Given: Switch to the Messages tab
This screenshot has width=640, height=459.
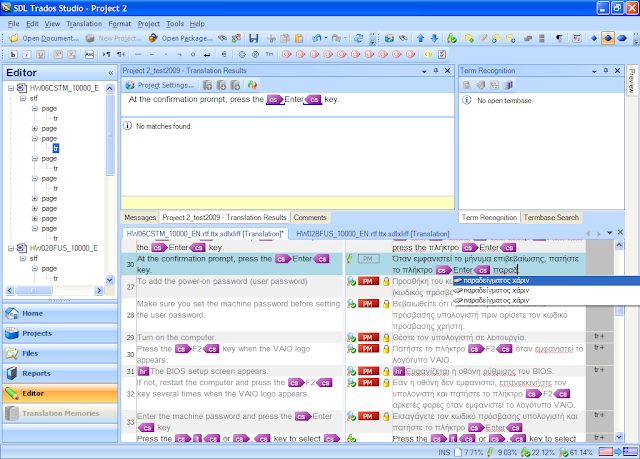Looking at the screenshot, I should click(x=140, y=217).
